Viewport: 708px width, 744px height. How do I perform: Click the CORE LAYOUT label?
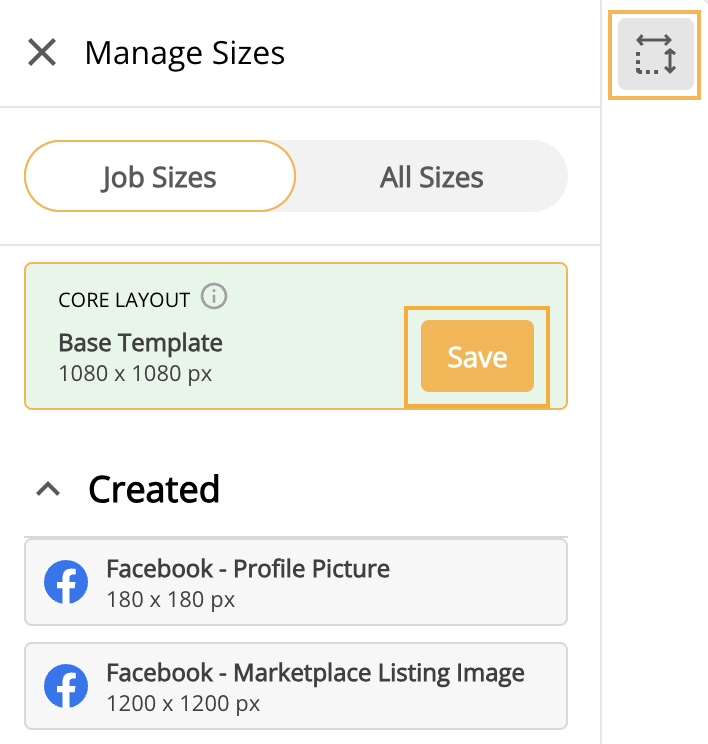point(124,300)
